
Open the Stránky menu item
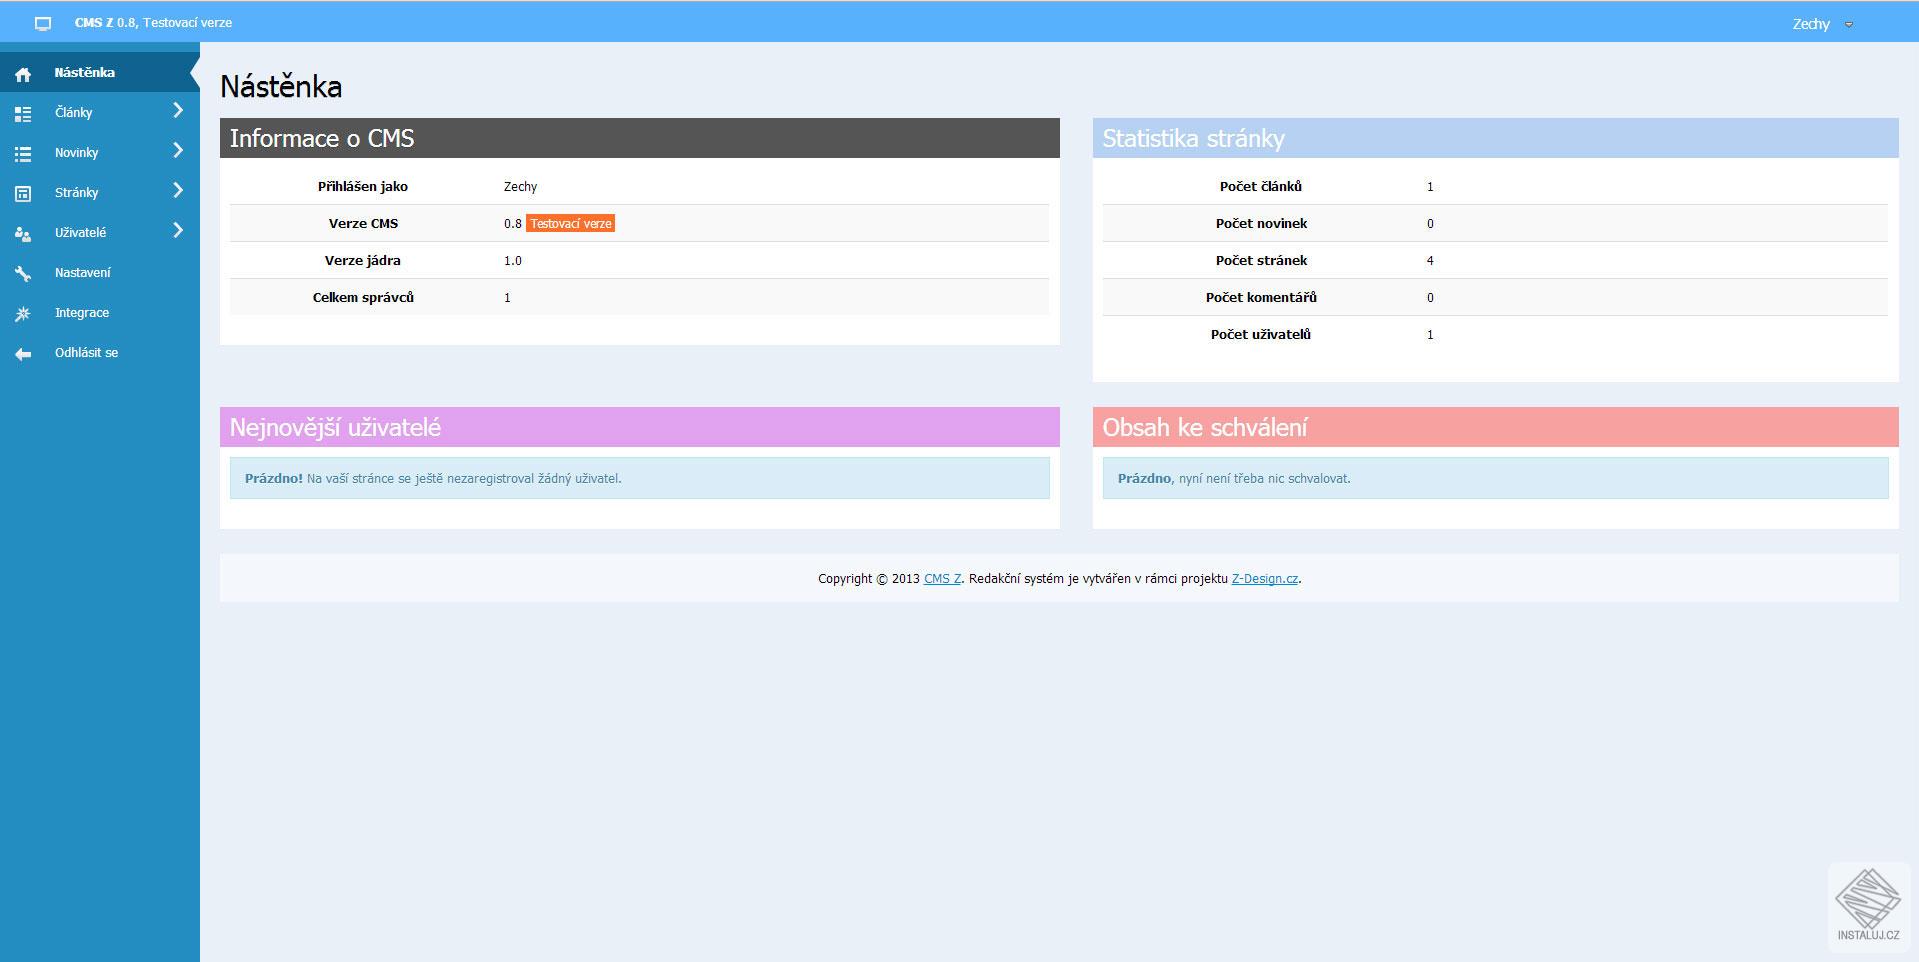click(x=100, y=192)
